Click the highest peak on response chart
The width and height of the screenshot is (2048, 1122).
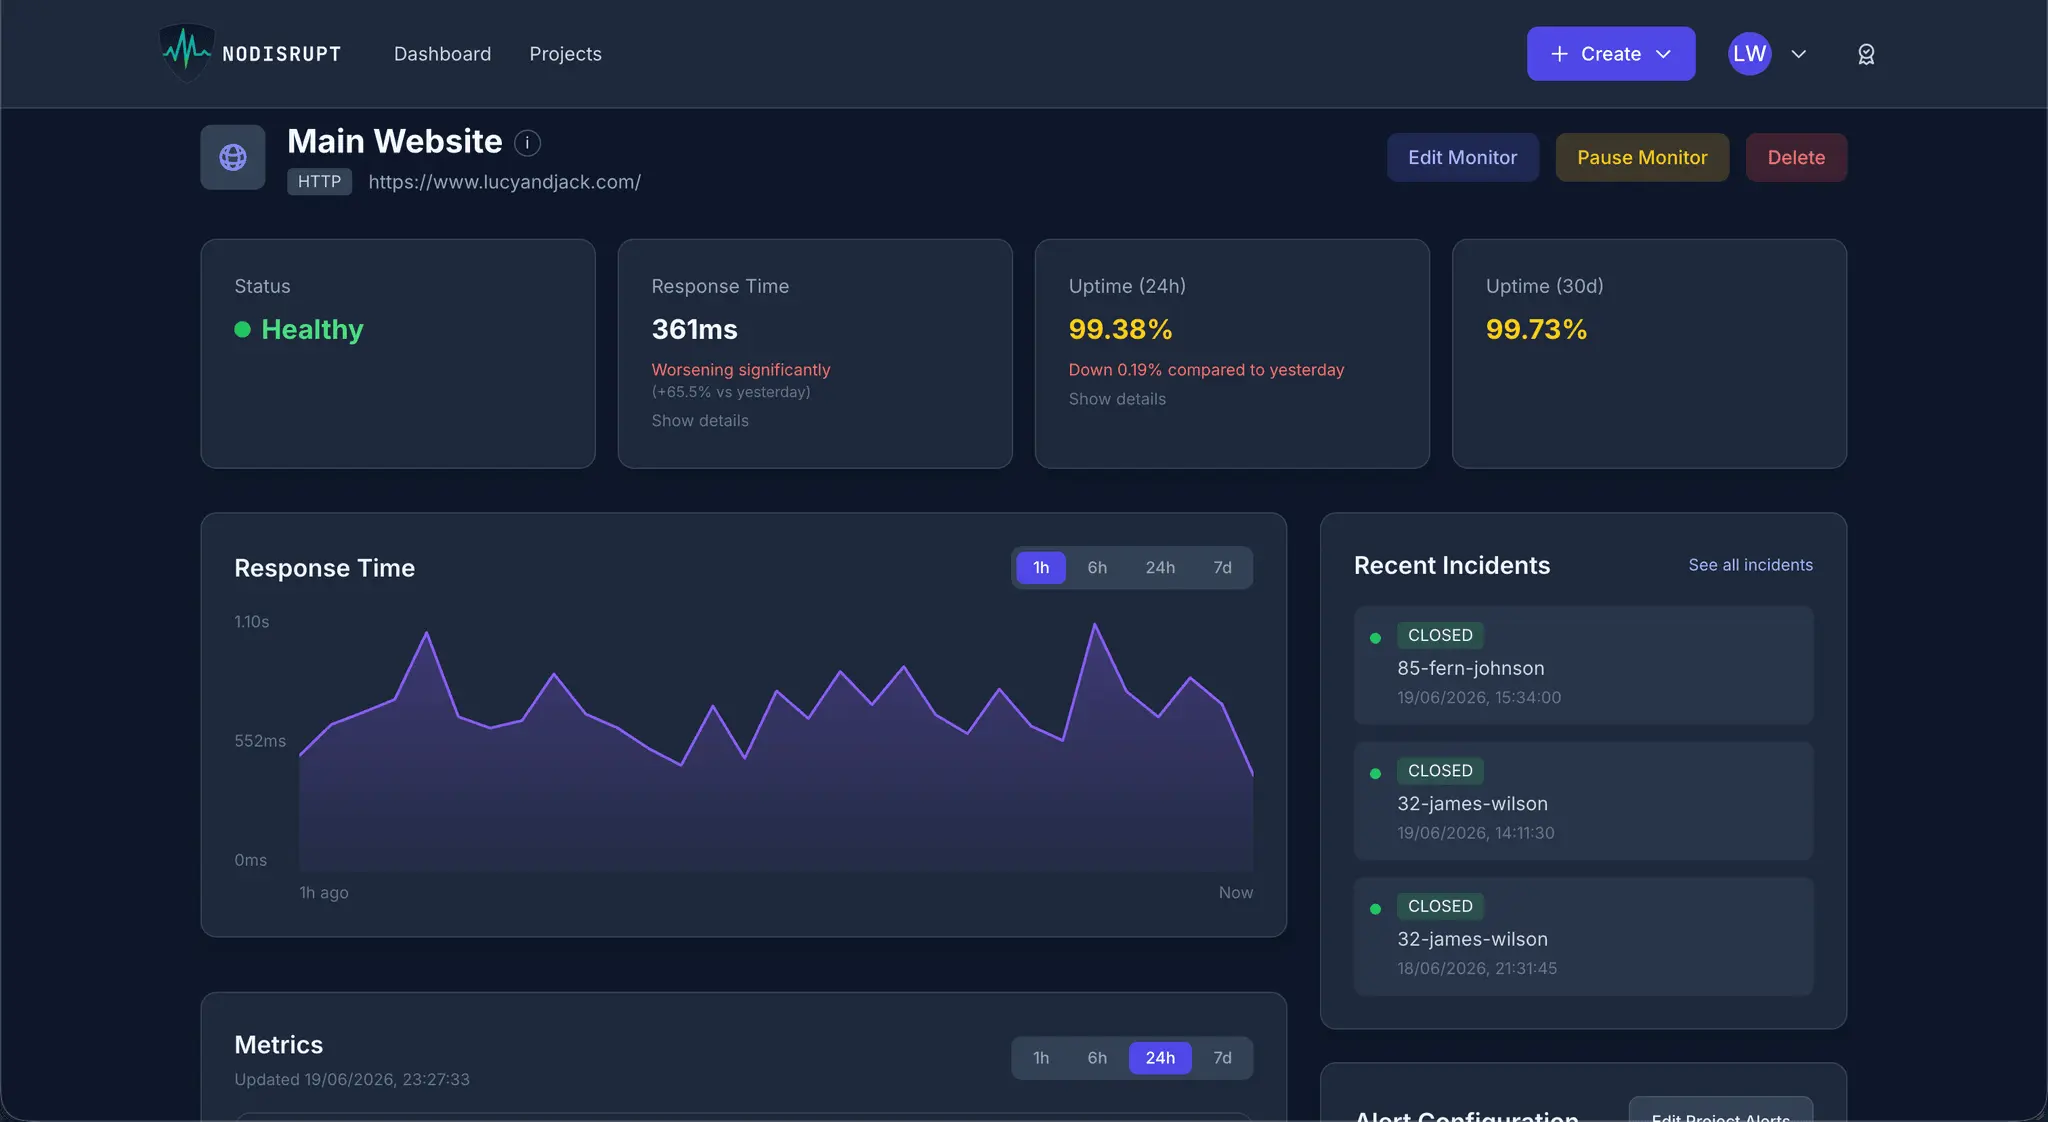(x=1095, y=625)
